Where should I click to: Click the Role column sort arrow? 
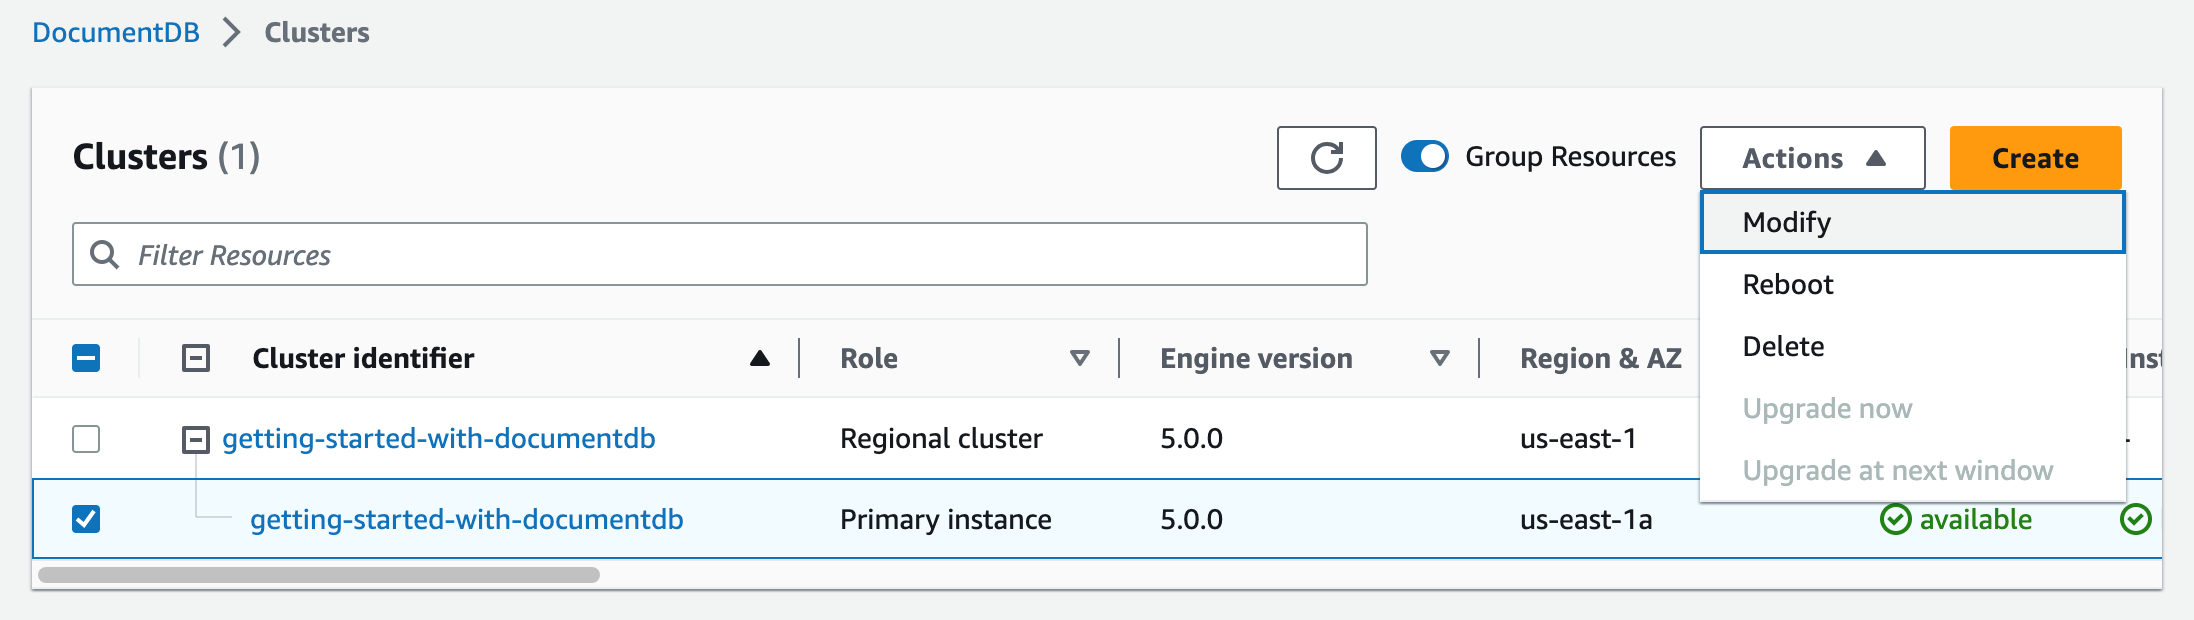[1080, 358]
